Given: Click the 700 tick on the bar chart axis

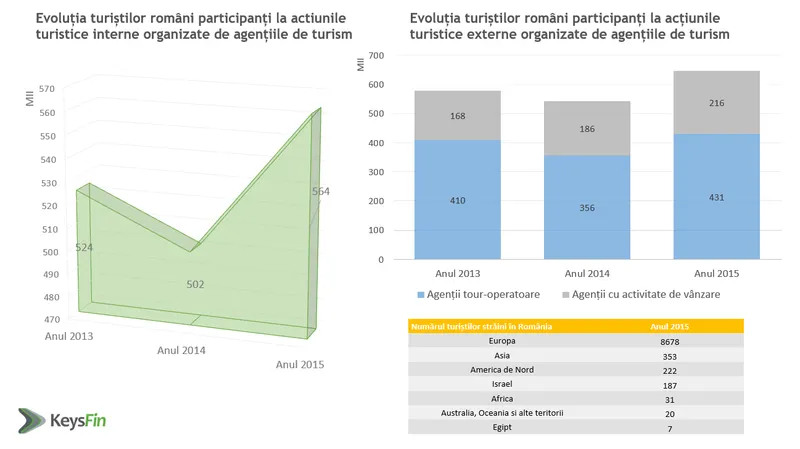Looking at the screenshot, I should (x=376, y=55).
